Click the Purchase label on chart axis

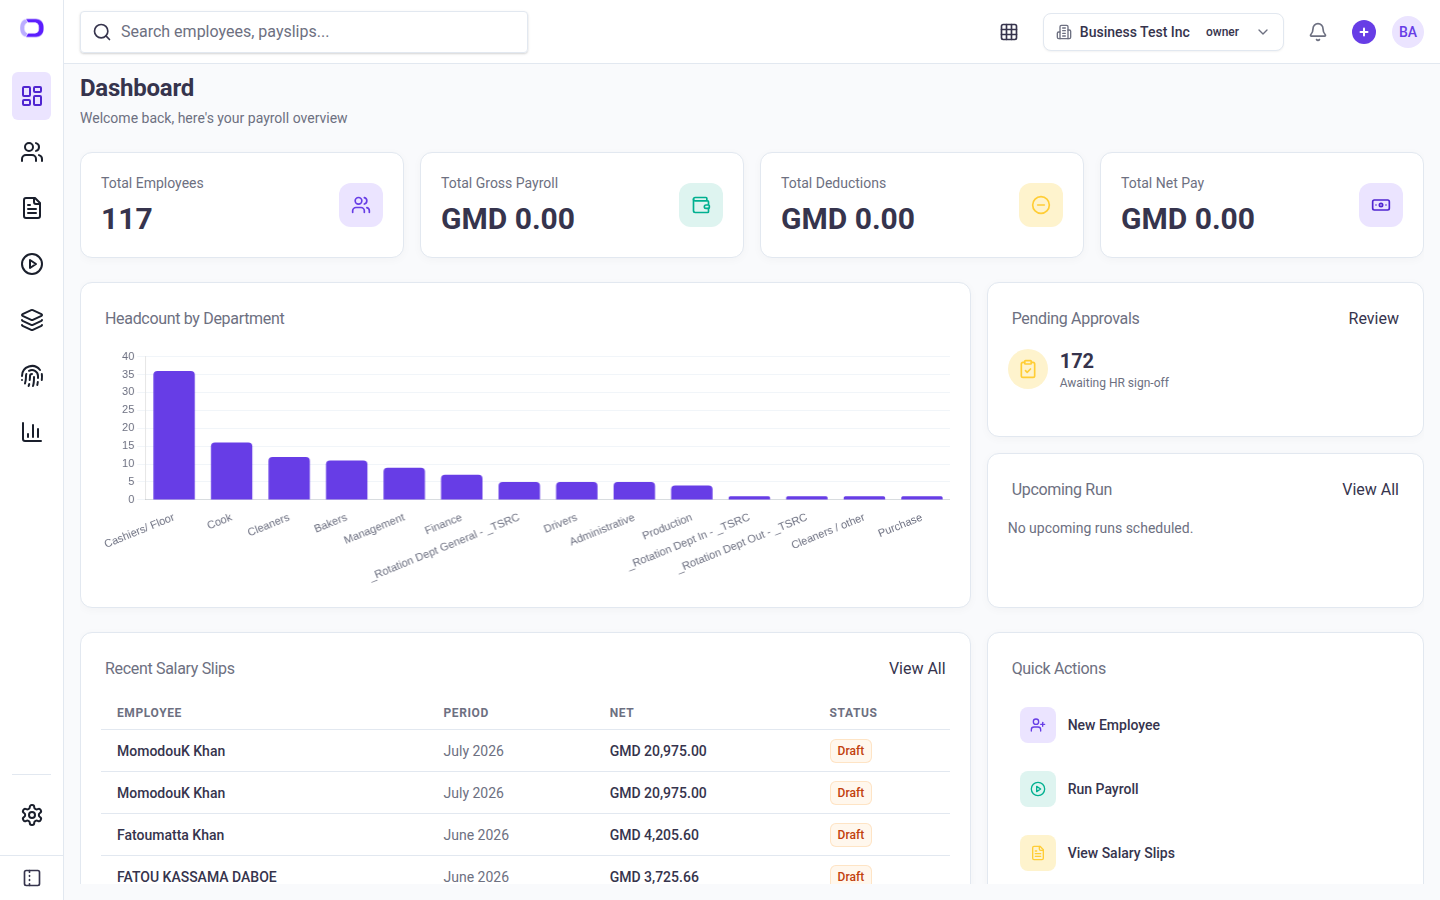click(900, 525)
